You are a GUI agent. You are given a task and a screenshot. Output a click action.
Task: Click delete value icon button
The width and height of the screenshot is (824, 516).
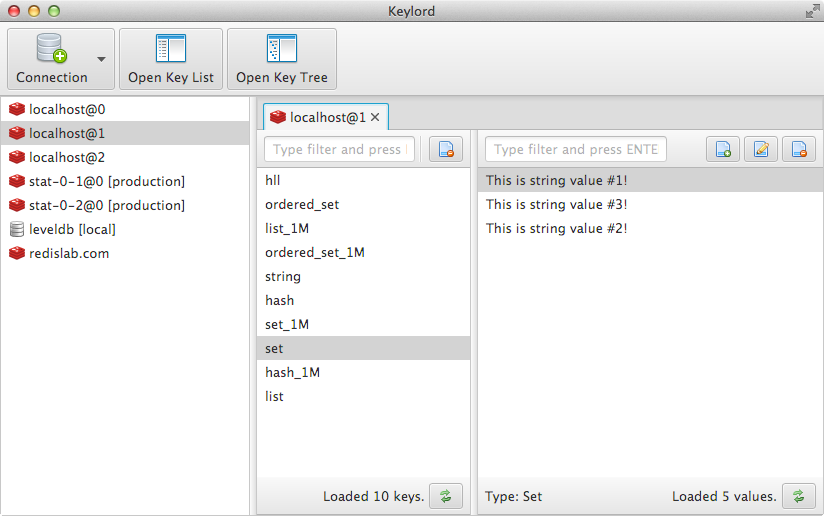(799, 149)
